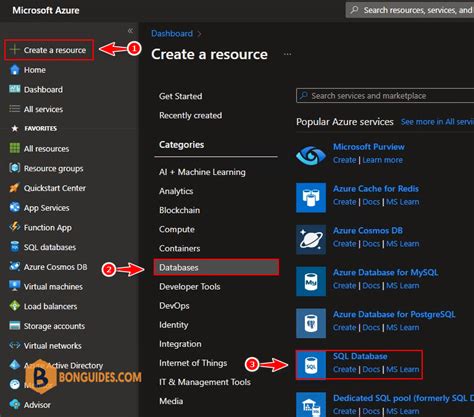Focus the Search services and marketplace field

(x=385, y=96)
